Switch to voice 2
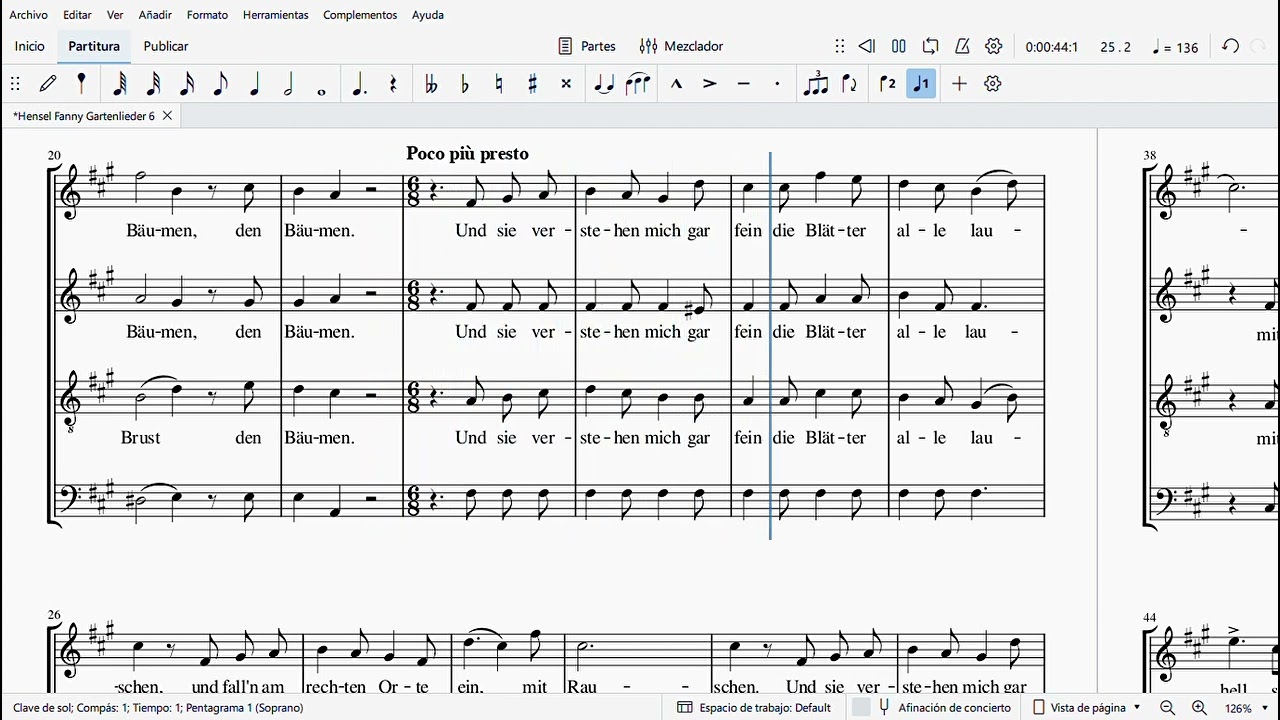The image size is (1280, 720). [x=887, y=84]
